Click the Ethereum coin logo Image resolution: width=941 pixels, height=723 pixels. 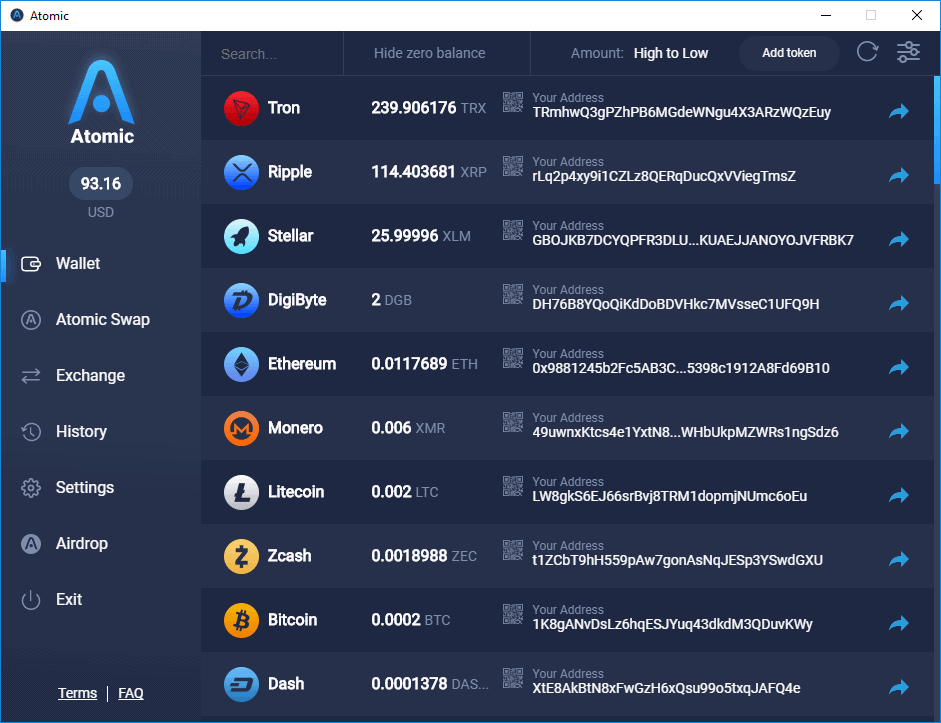(241, 364)
